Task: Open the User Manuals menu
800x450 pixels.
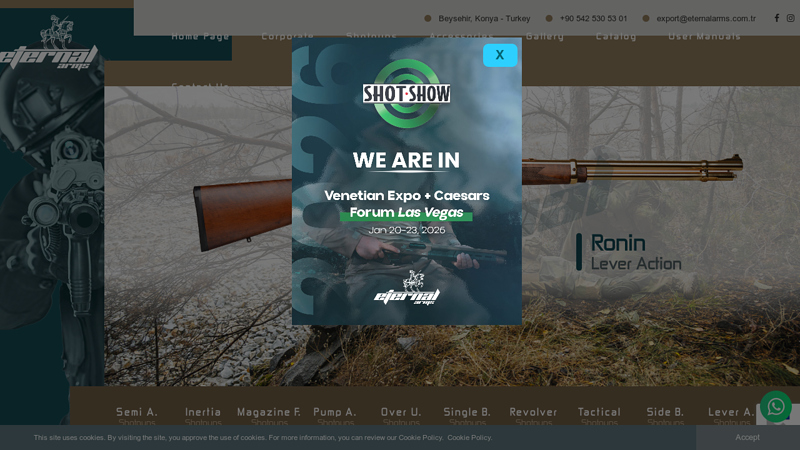Action: pyautogui.click(x=704, y=37)
